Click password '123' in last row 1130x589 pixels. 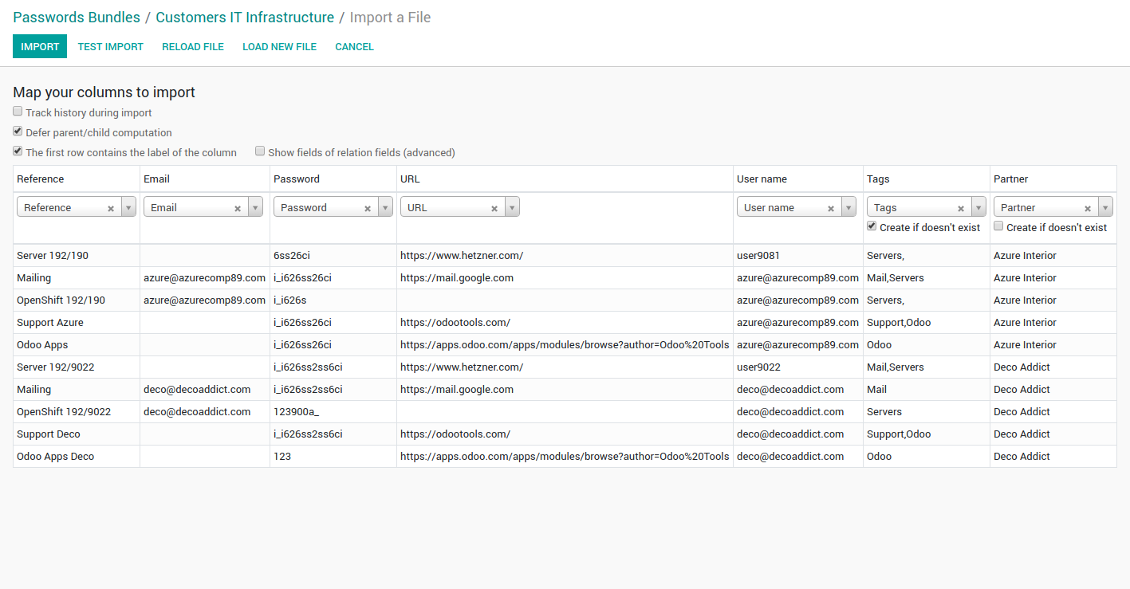282,456
